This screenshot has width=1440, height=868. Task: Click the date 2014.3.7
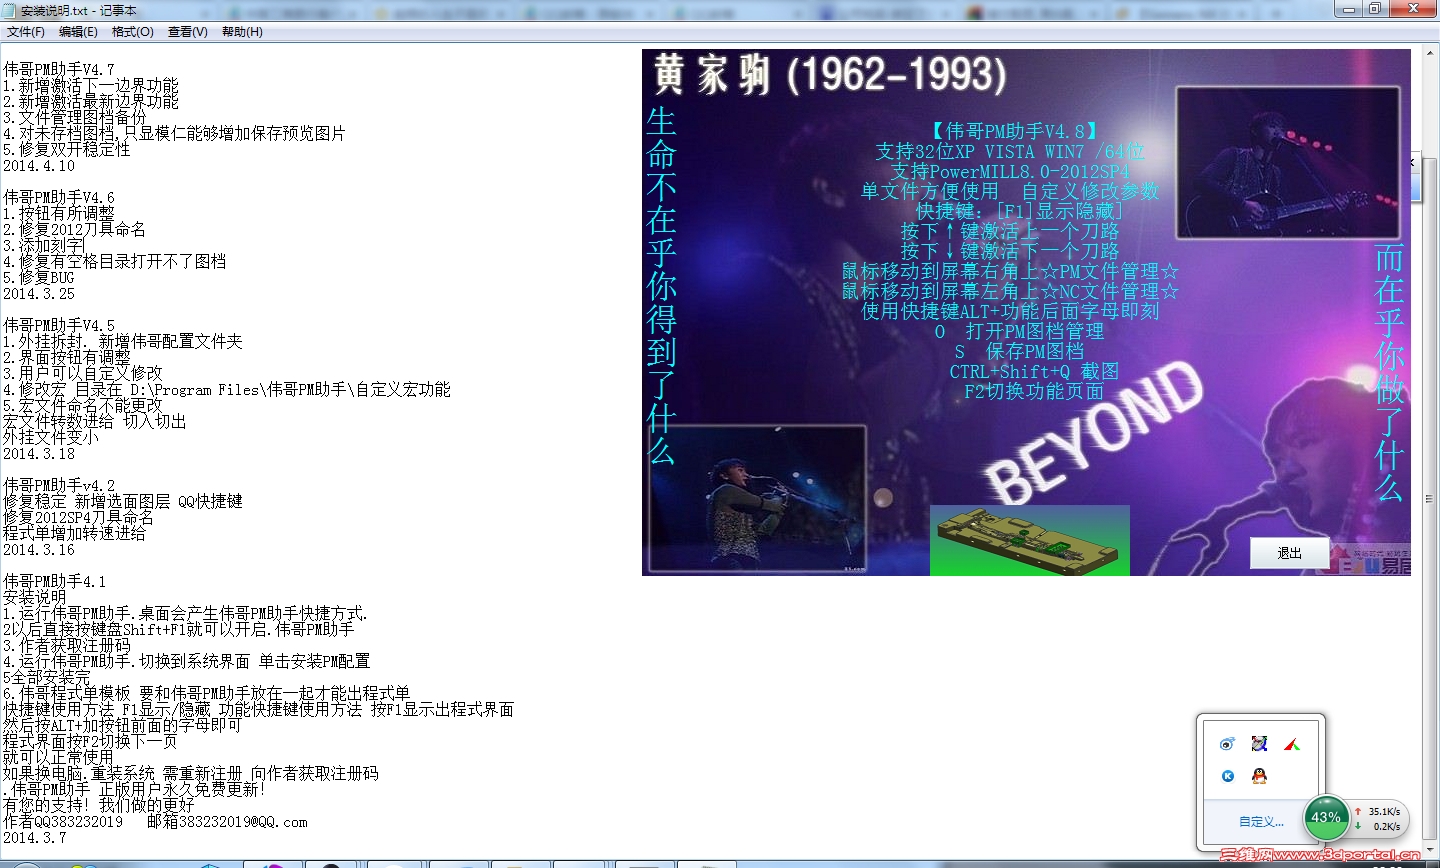(35, 838)
